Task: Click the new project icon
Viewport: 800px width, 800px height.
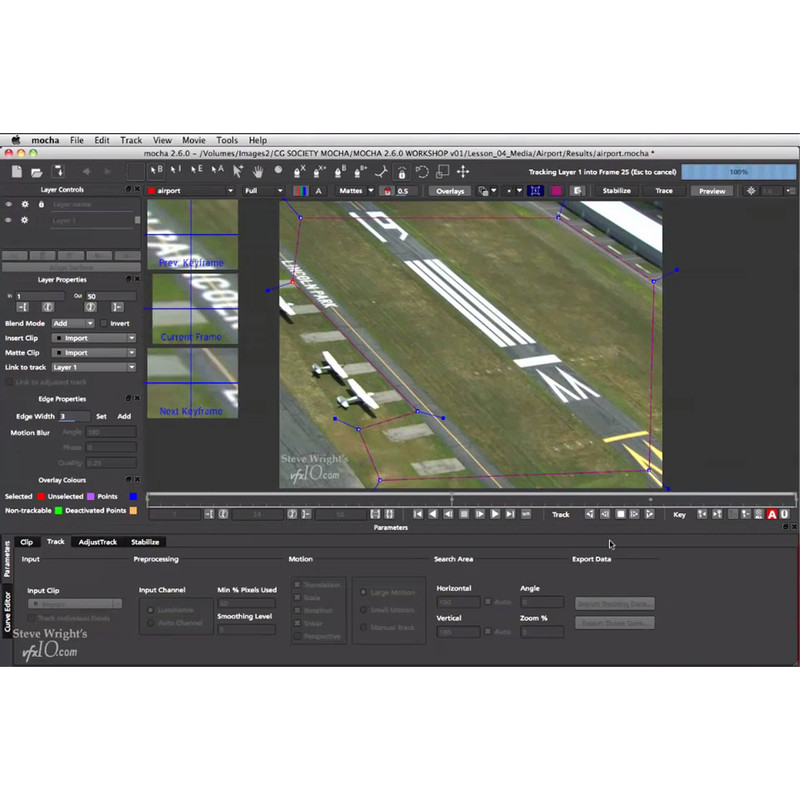Action: (17, 171)
